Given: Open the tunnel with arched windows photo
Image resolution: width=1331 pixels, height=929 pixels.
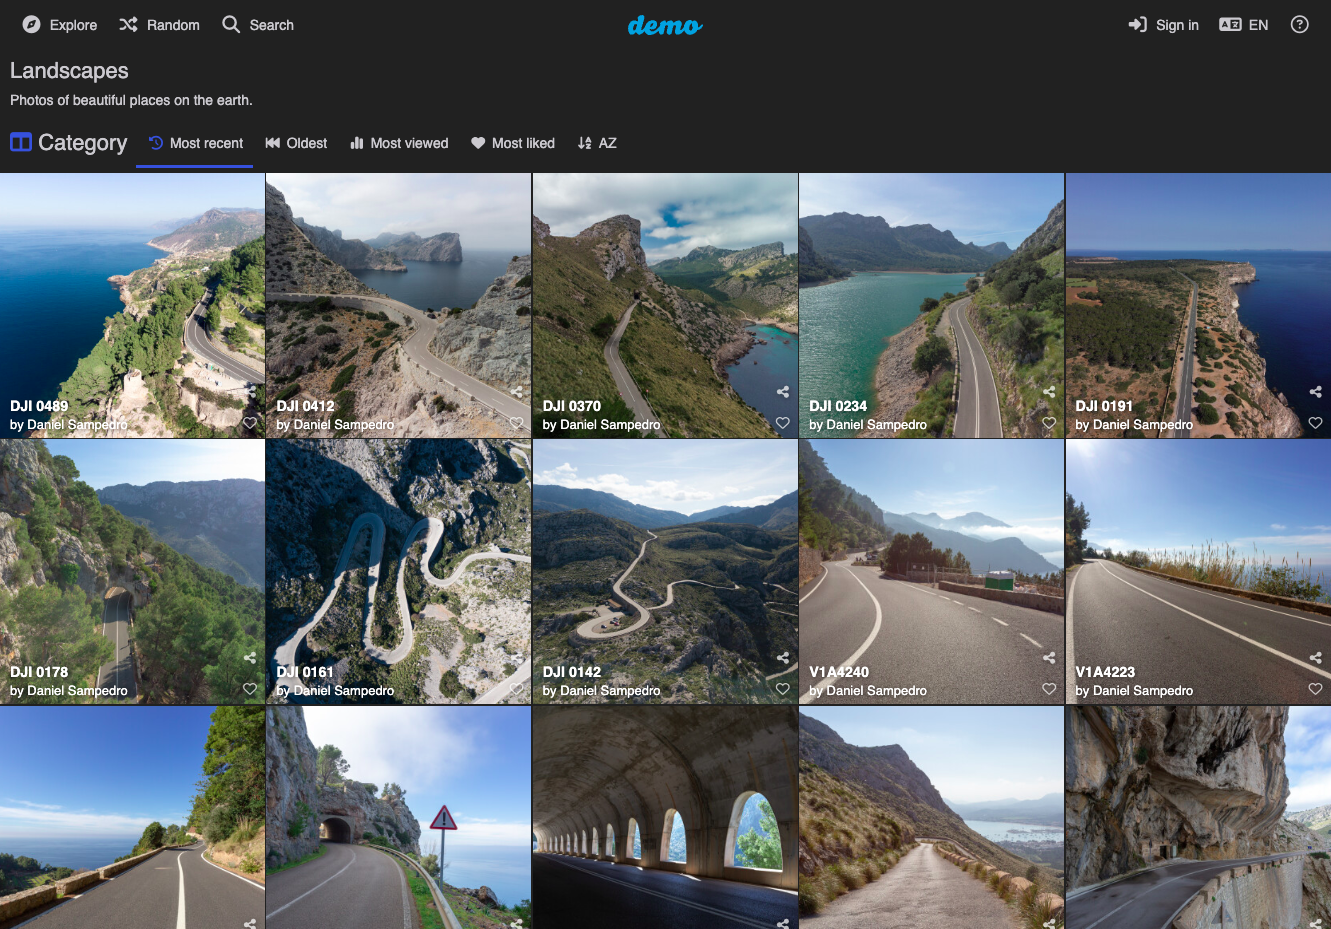Looking at the screenshot, I should pyautogui.click(x=665, y=818).
